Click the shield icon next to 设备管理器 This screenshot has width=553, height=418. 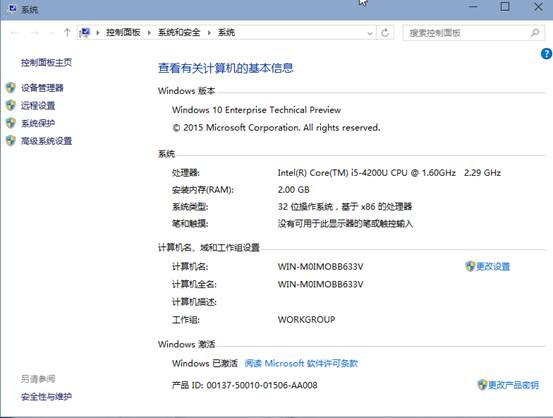coord(11,87)
